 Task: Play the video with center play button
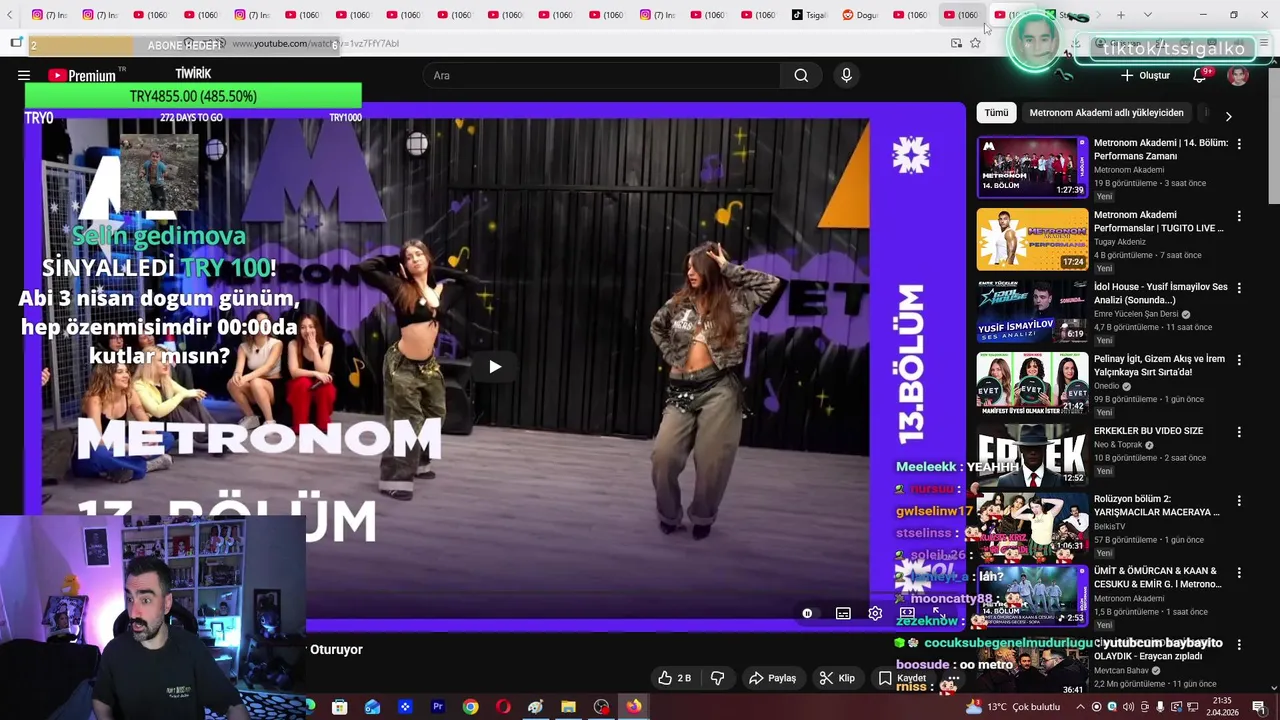coord(495,367)
